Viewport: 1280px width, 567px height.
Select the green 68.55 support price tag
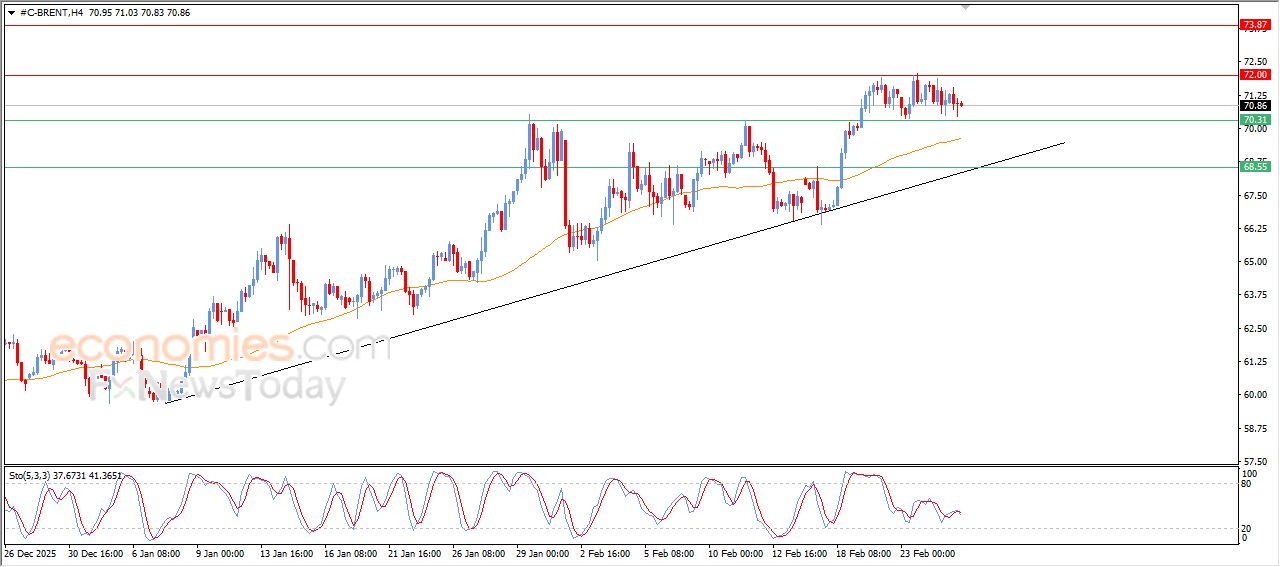(1254, 167)
